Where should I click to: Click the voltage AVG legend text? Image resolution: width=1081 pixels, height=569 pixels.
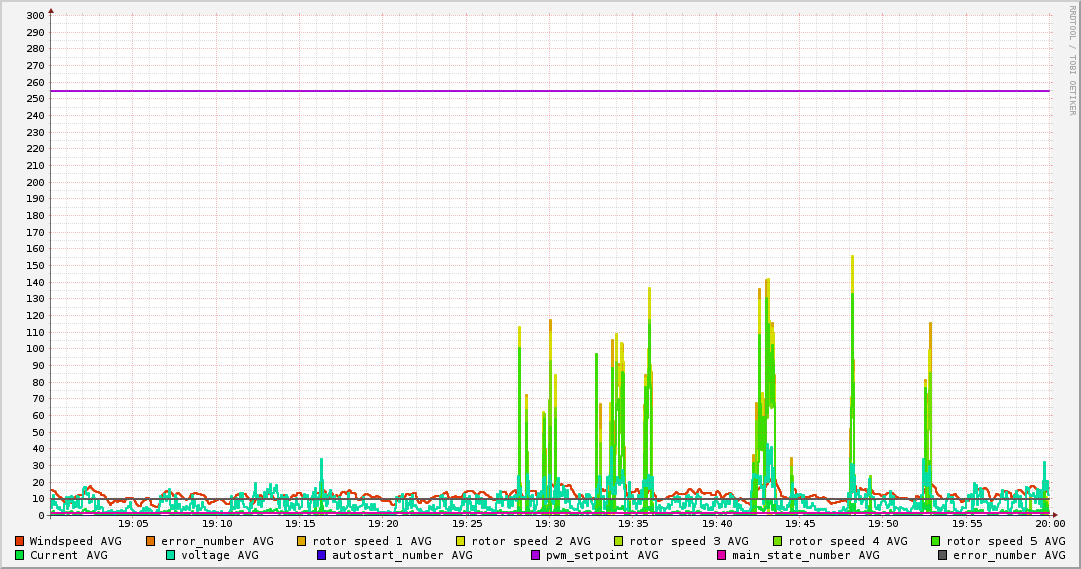(219, 555)
